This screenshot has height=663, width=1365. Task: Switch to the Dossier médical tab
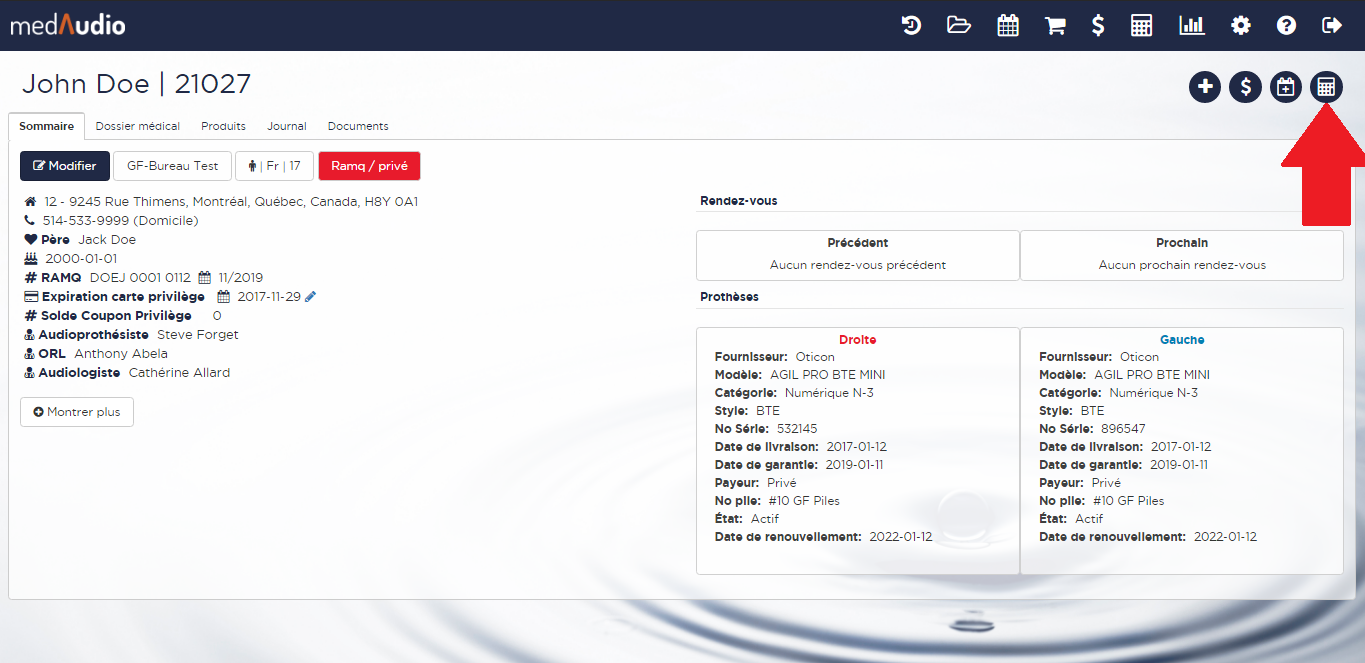(138, 126)
